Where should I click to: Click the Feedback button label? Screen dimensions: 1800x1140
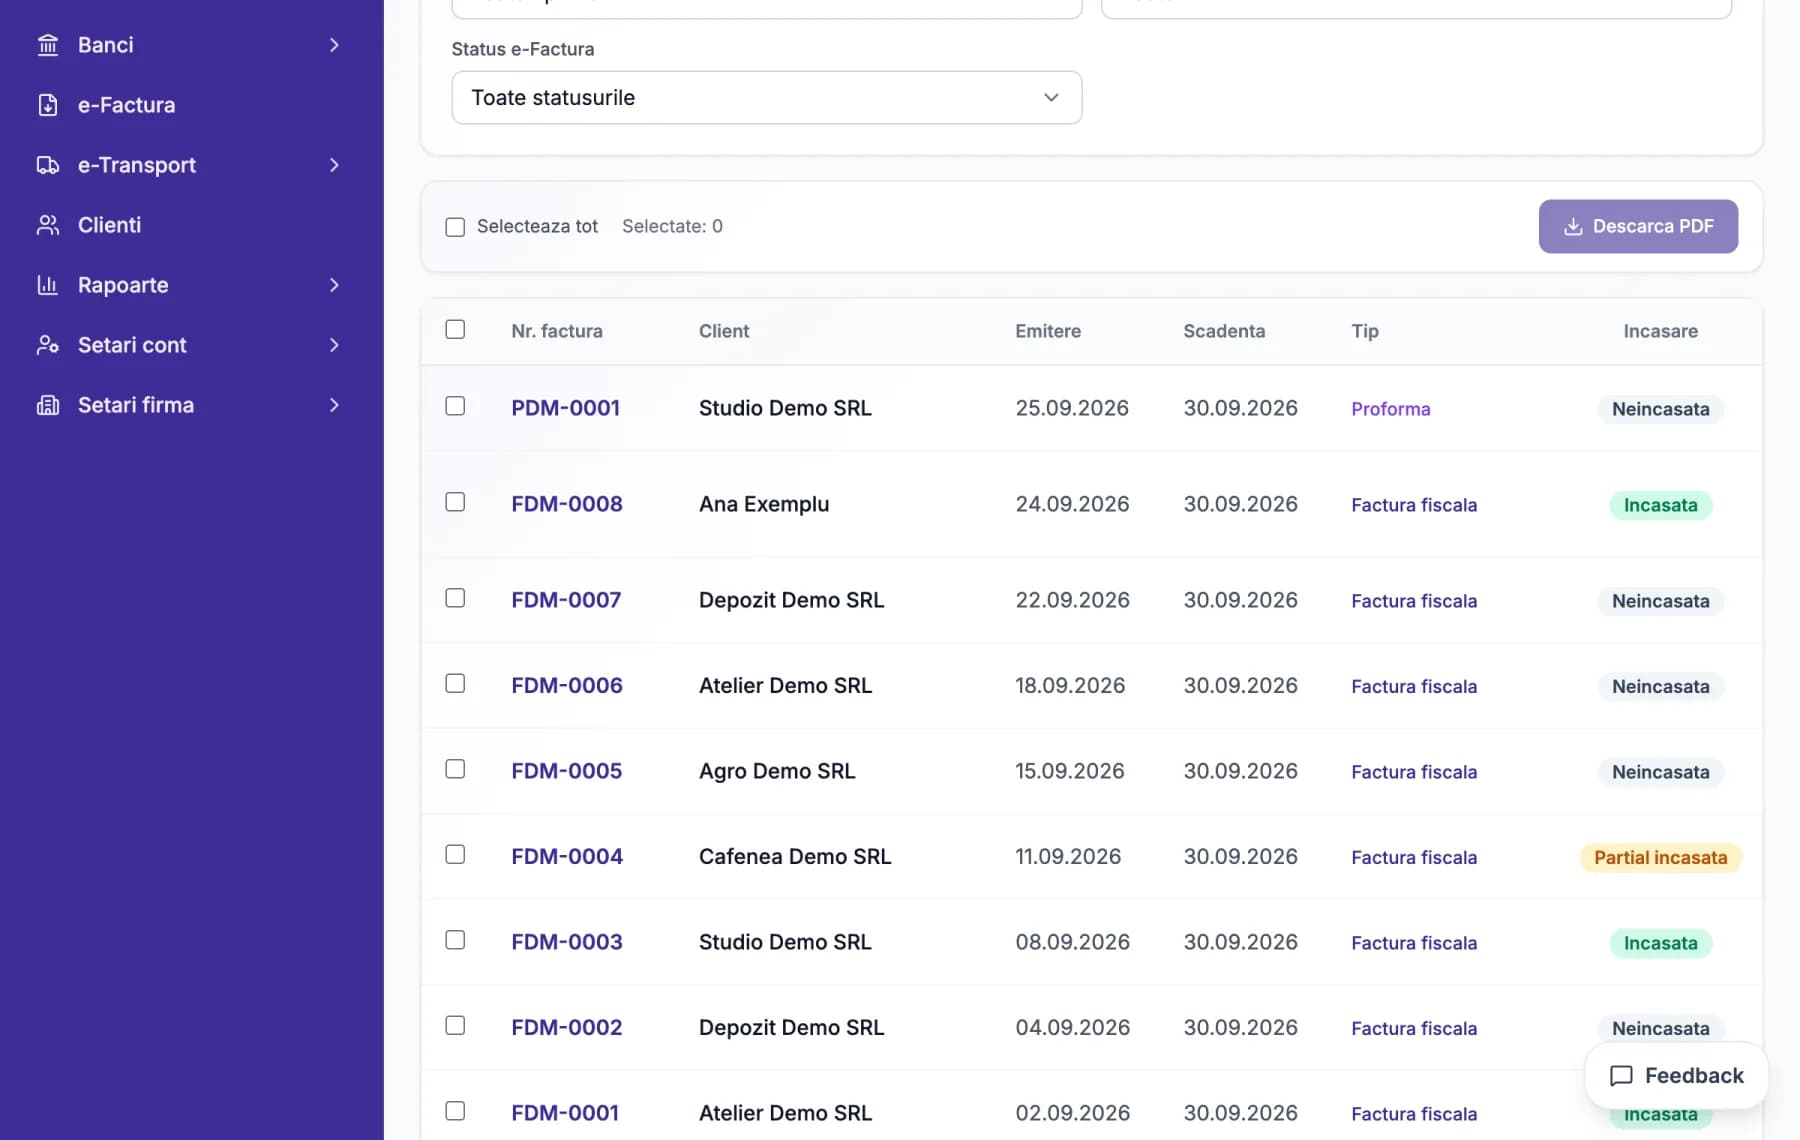[x=1694, y=1076]
